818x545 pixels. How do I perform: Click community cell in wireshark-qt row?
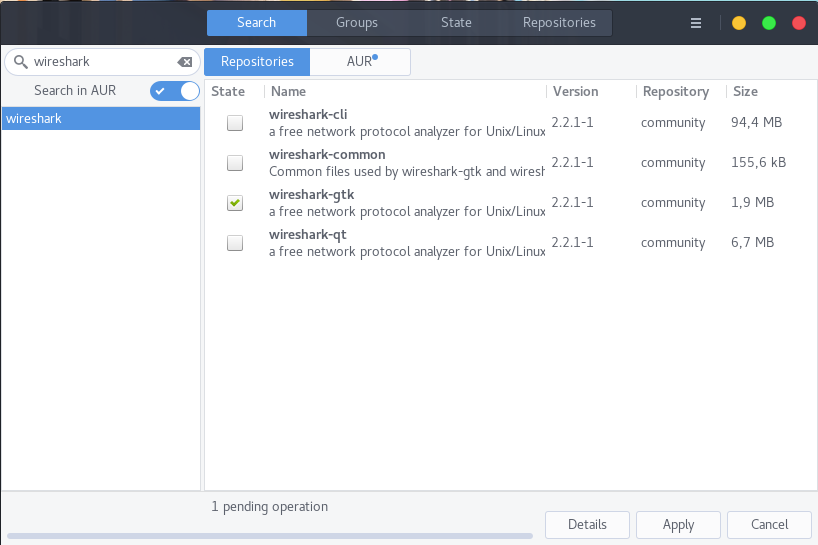(x=673, y=243)
